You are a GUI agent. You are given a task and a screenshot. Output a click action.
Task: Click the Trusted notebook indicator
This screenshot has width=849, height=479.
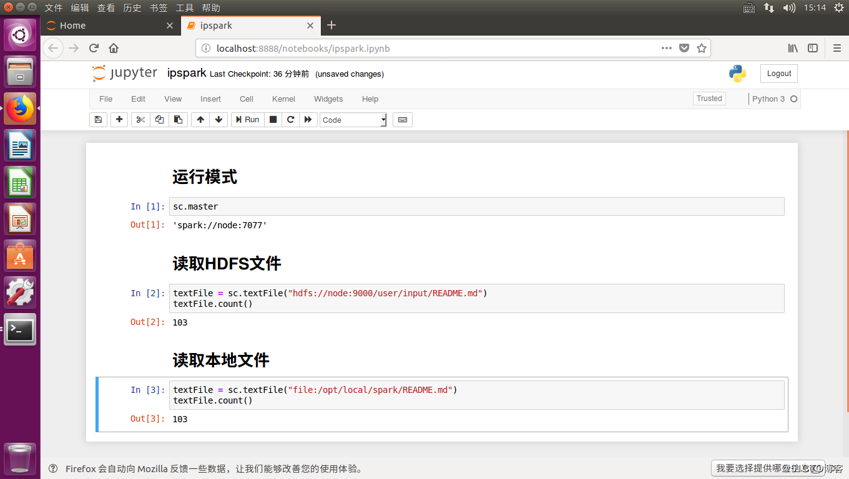[x=709, y=99]
